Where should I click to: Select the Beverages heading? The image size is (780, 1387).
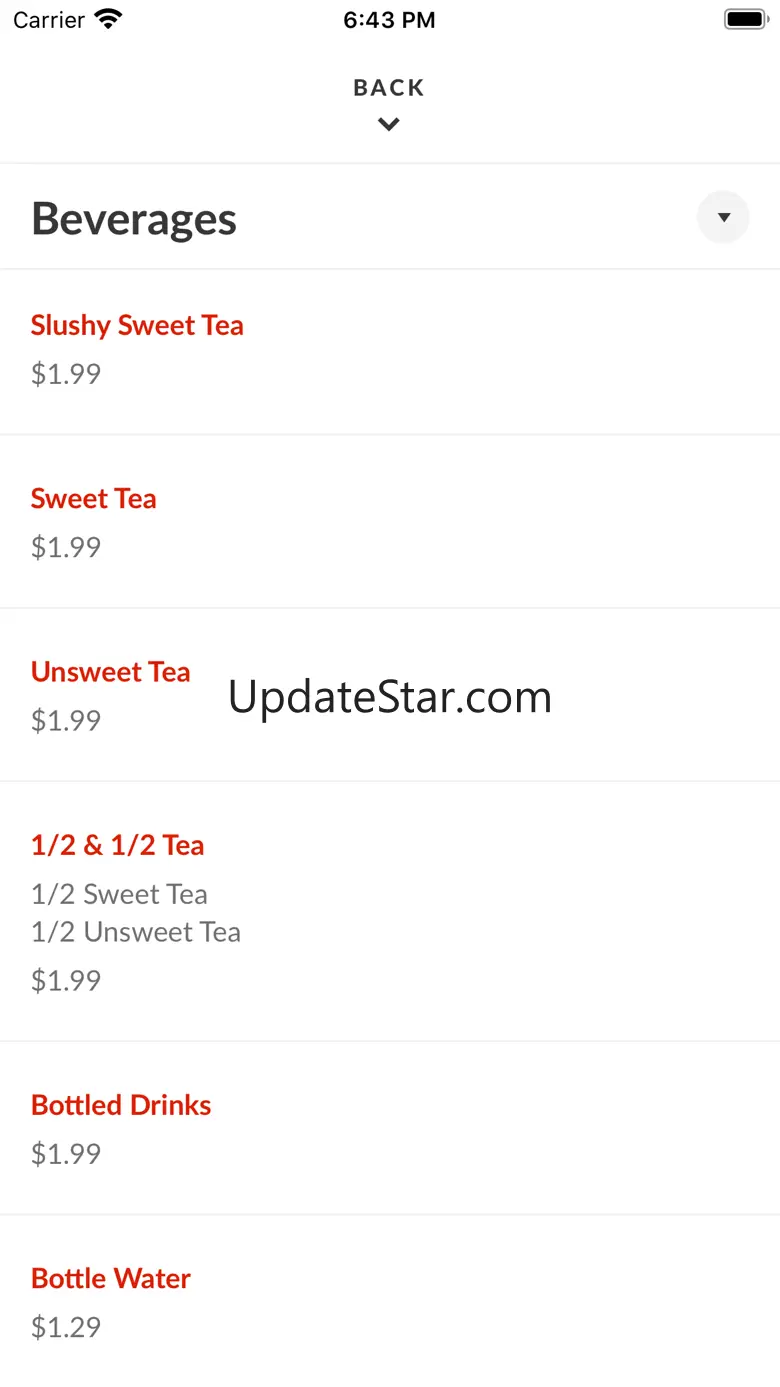click(134, 218)
